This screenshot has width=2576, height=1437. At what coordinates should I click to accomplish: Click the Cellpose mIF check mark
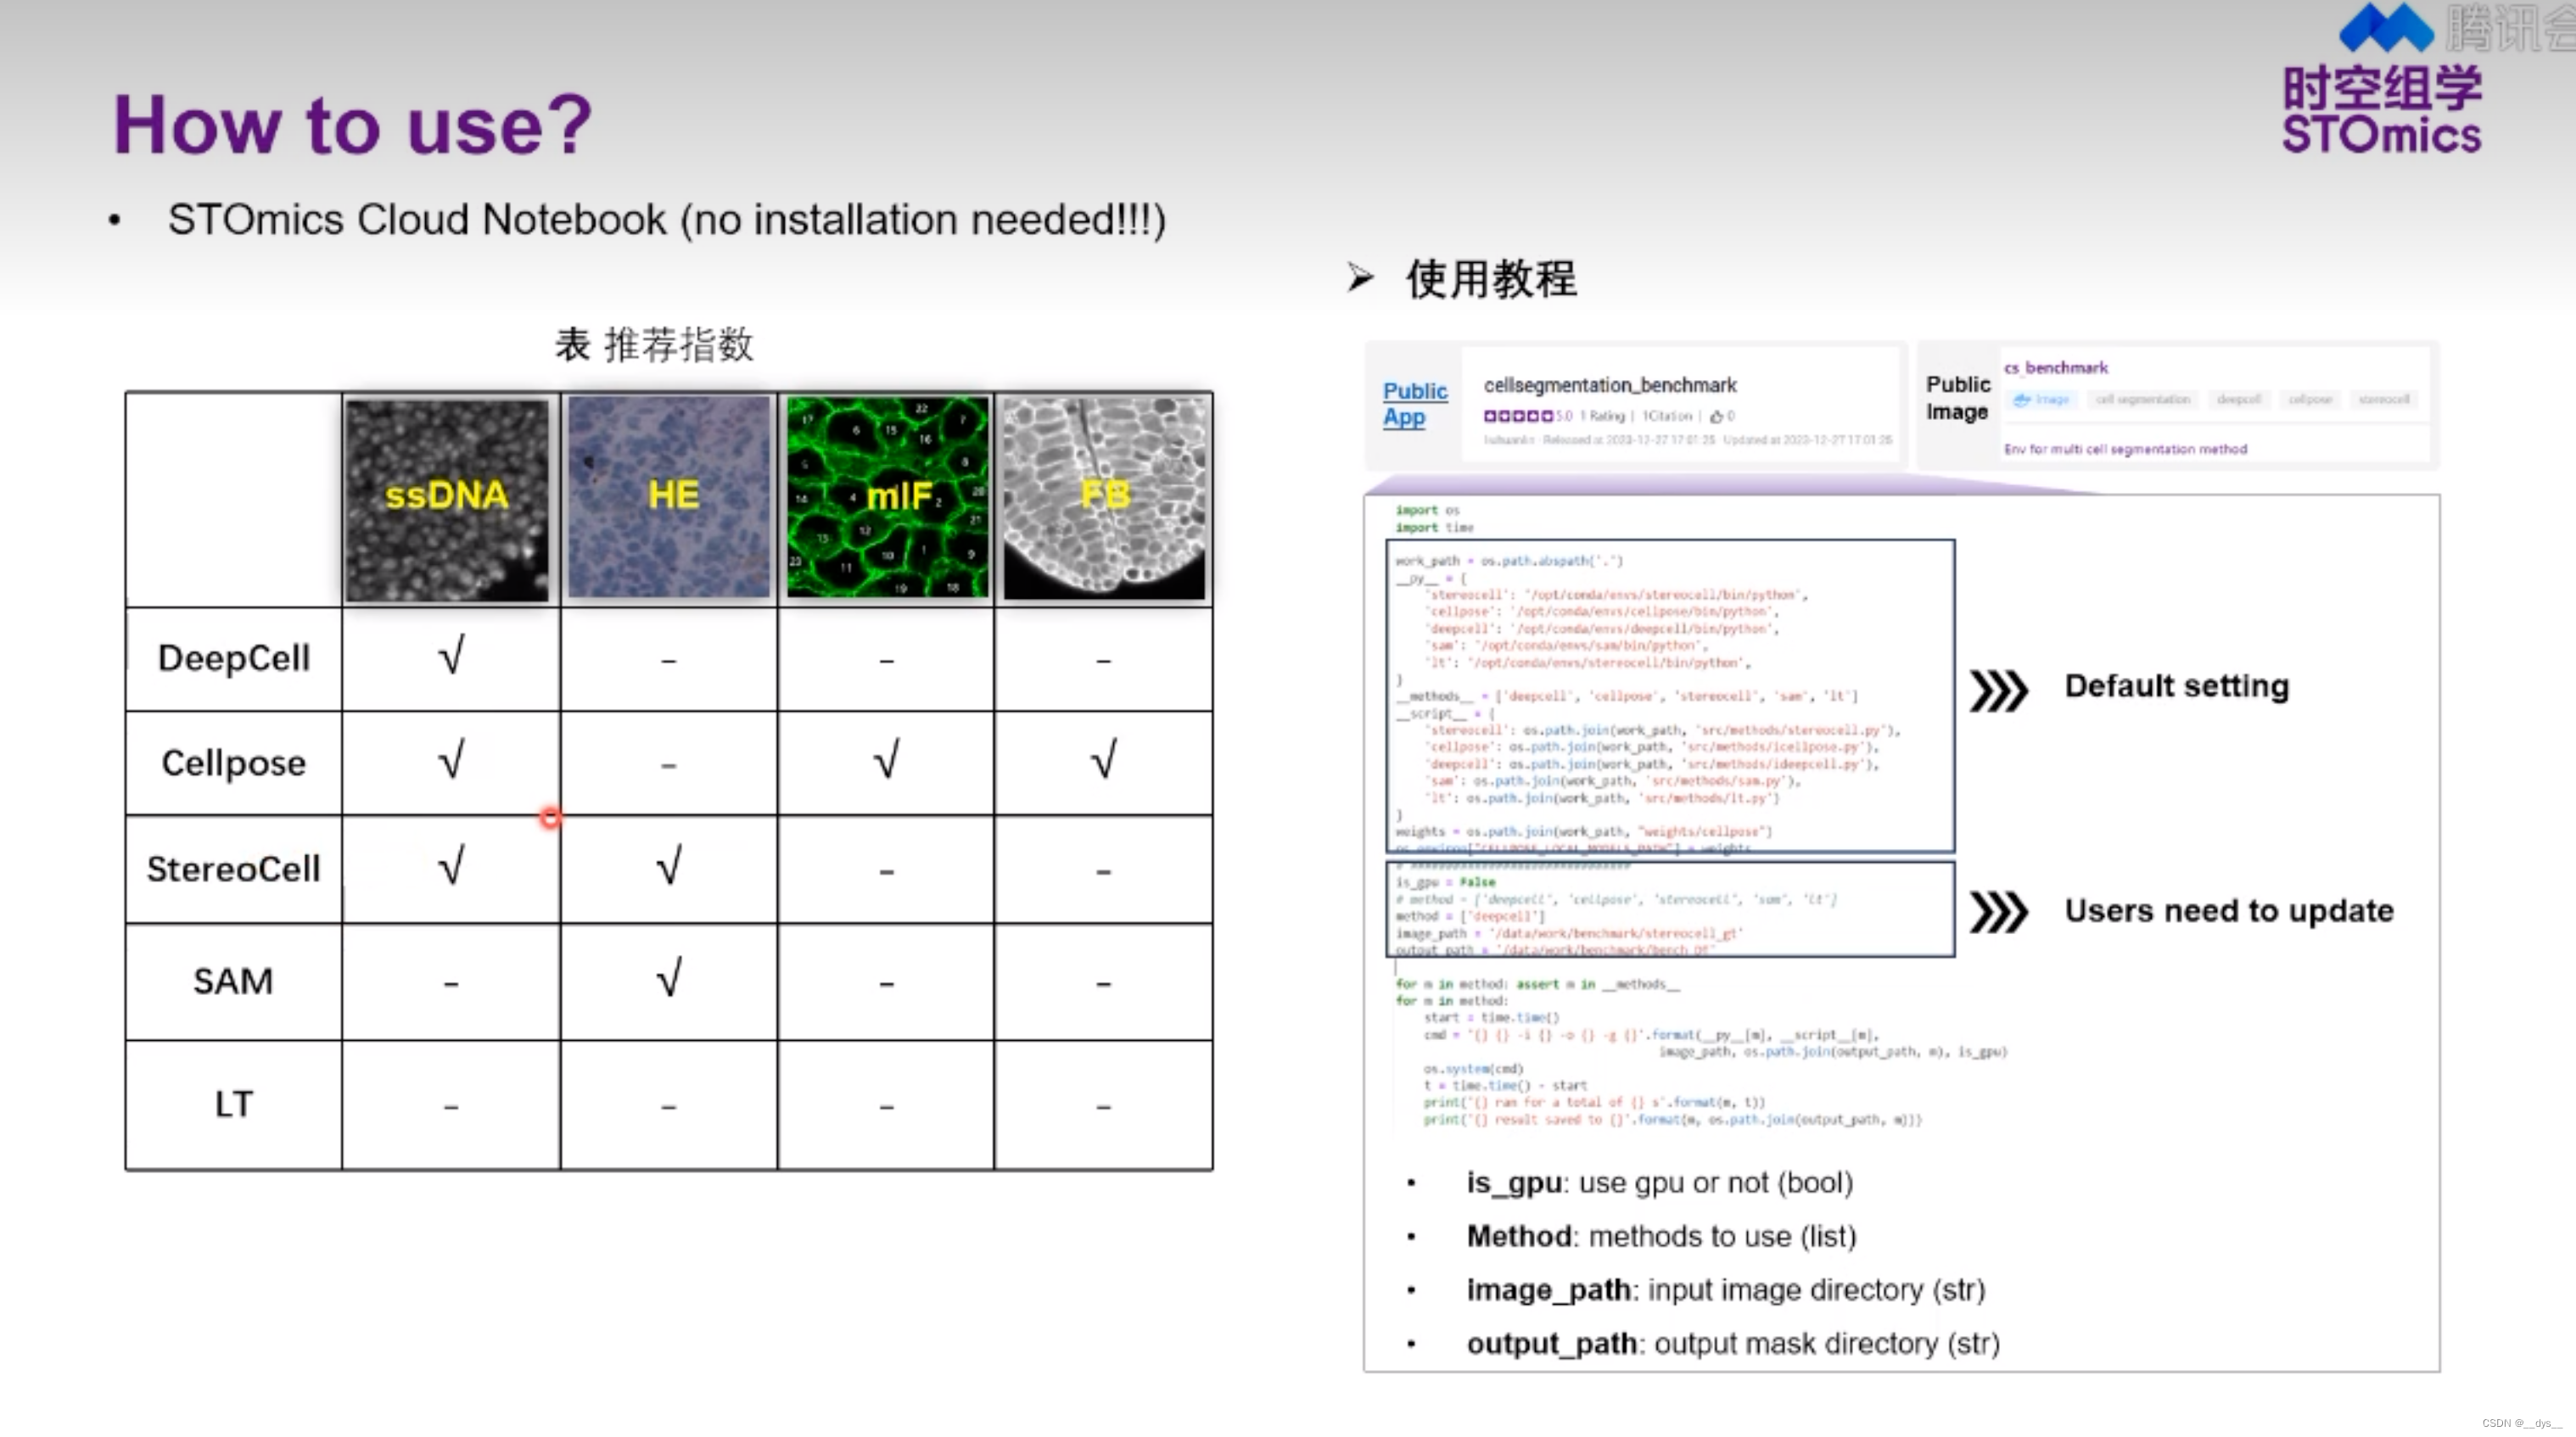[886, 760]
